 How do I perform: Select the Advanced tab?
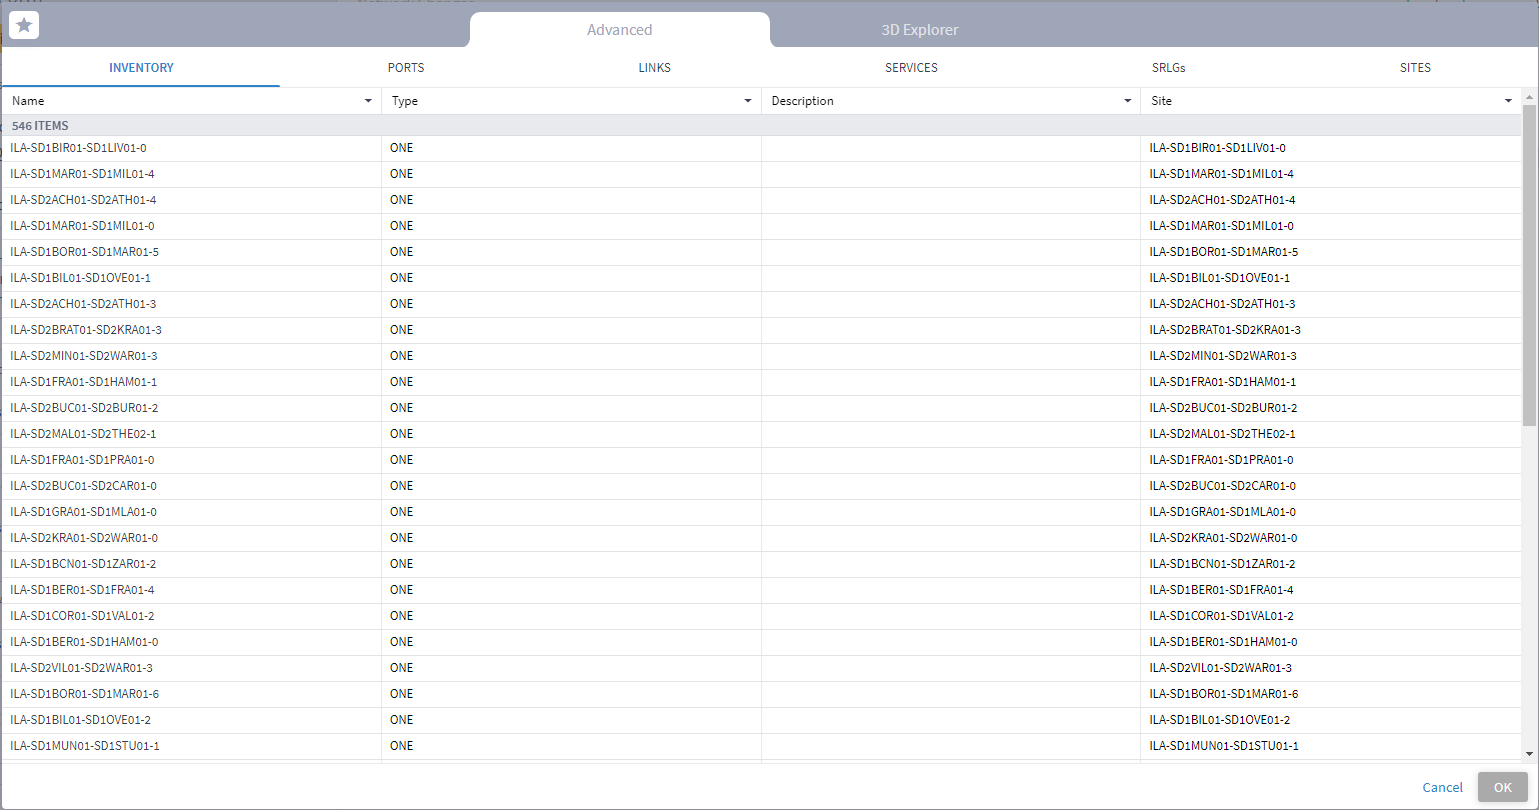point(620,30)
